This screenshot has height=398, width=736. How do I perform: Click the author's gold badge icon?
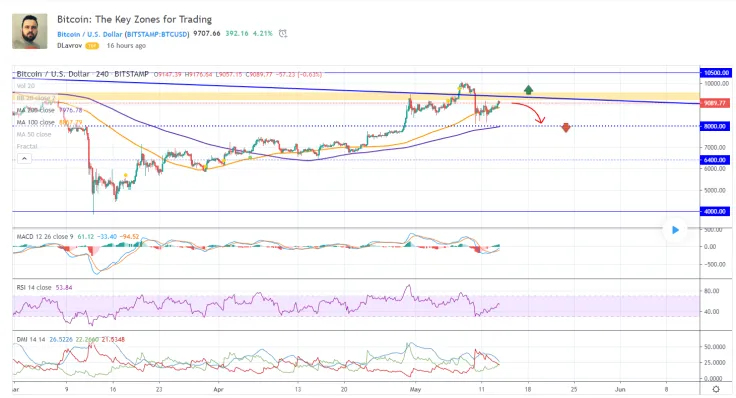click(92, 46)
